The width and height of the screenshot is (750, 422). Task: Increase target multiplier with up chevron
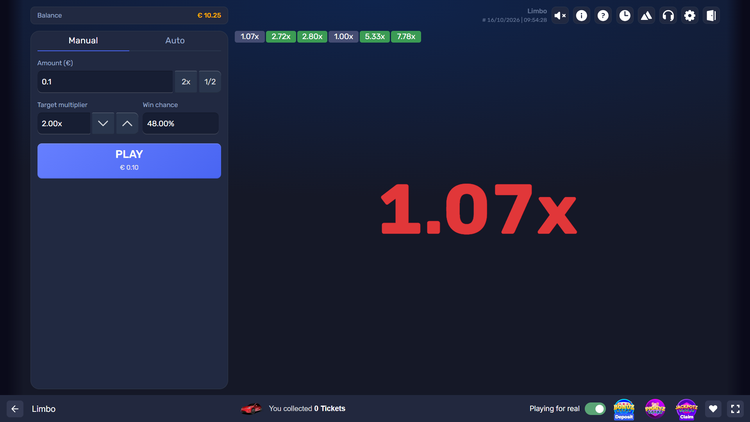[x=127, y=123]
